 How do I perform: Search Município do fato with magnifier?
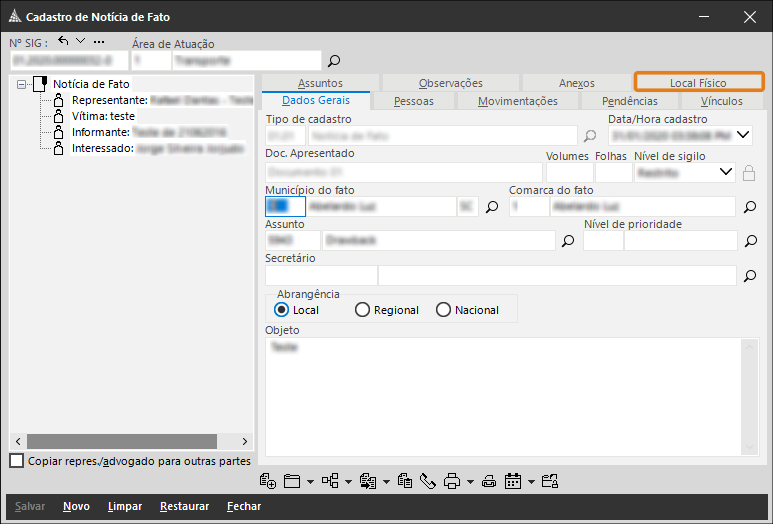click(x=492, y=207)
